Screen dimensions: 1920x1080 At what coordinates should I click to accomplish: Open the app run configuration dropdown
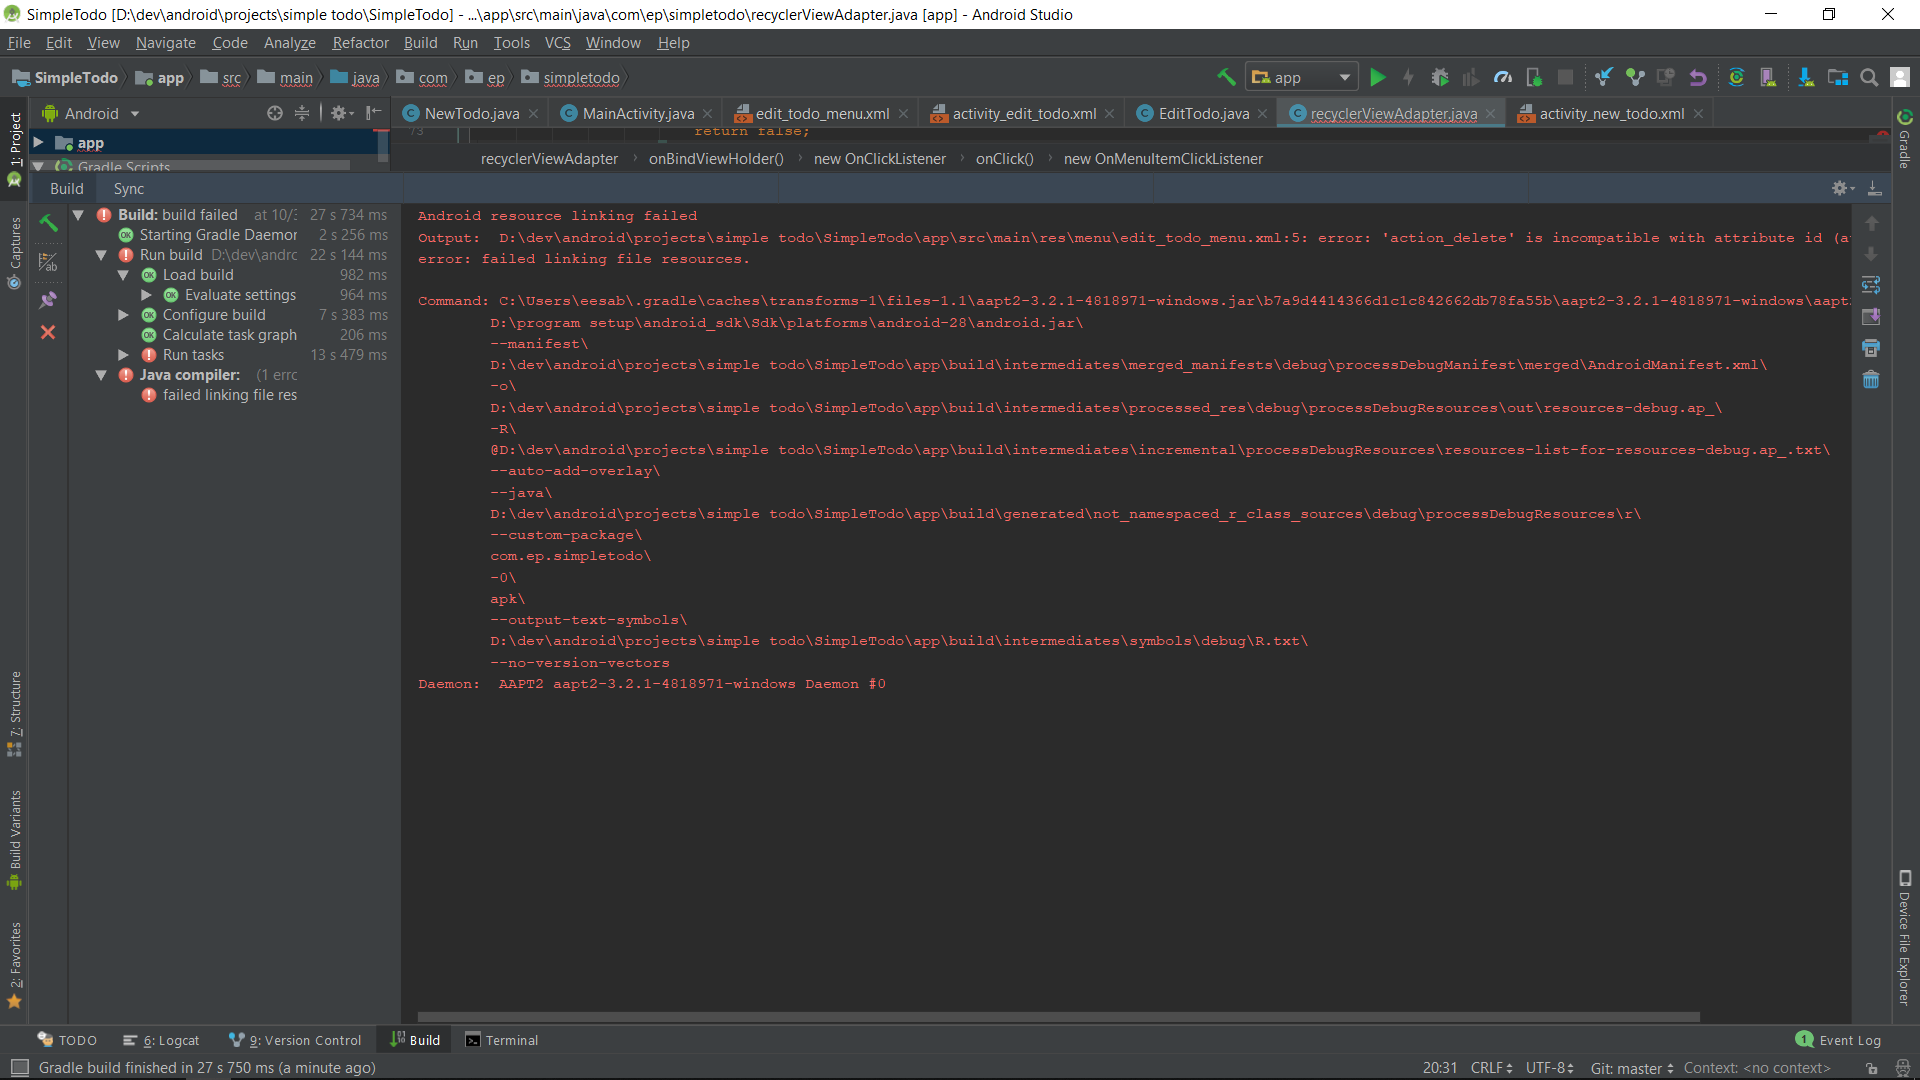[1302, 78]
